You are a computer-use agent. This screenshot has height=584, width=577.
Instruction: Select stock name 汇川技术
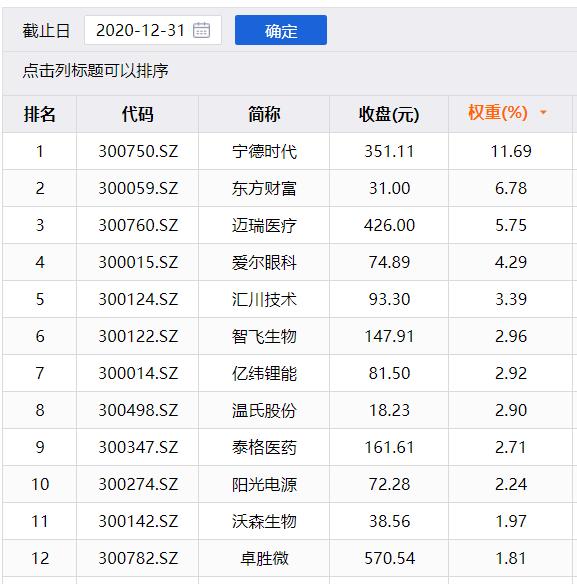click(264, 299)
